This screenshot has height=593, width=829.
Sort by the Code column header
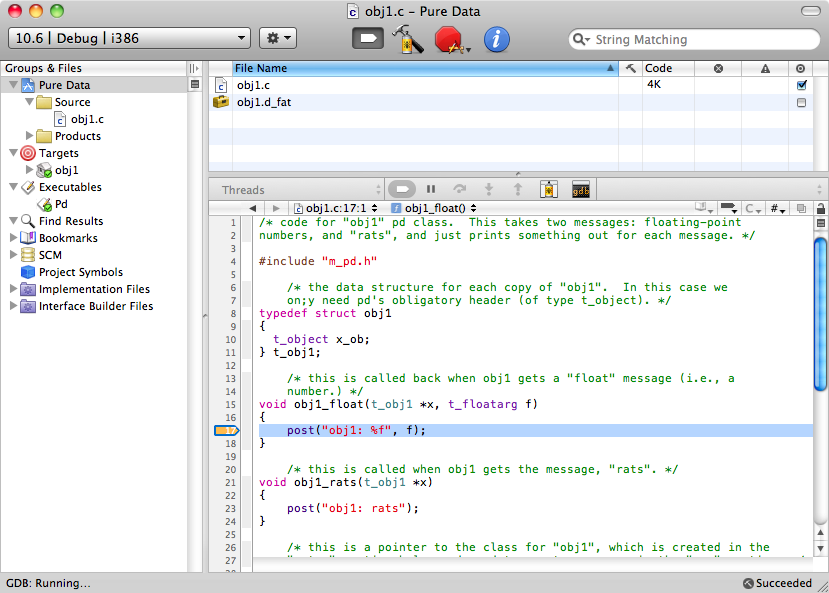(668, 68)
